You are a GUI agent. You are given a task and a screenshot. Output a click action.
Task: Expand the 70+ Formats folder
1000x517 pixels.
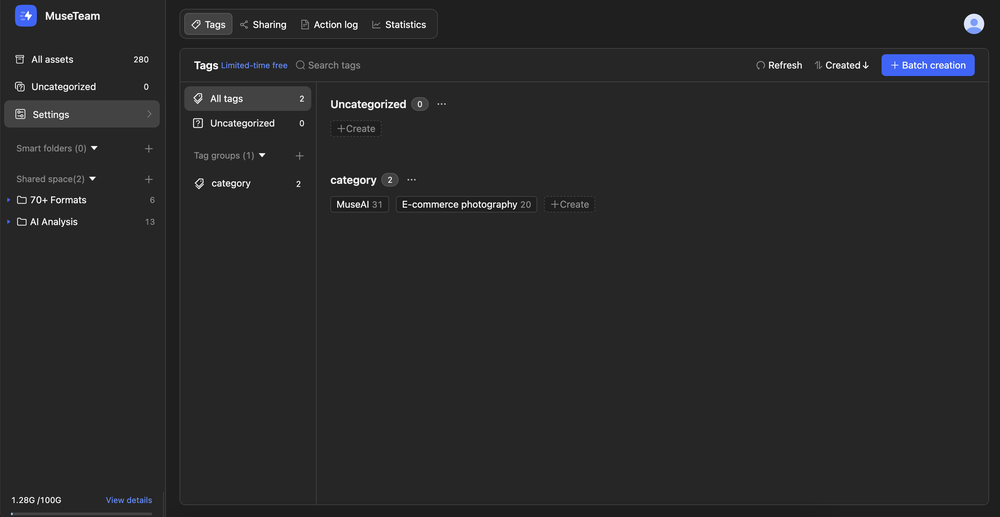(9, 200)
